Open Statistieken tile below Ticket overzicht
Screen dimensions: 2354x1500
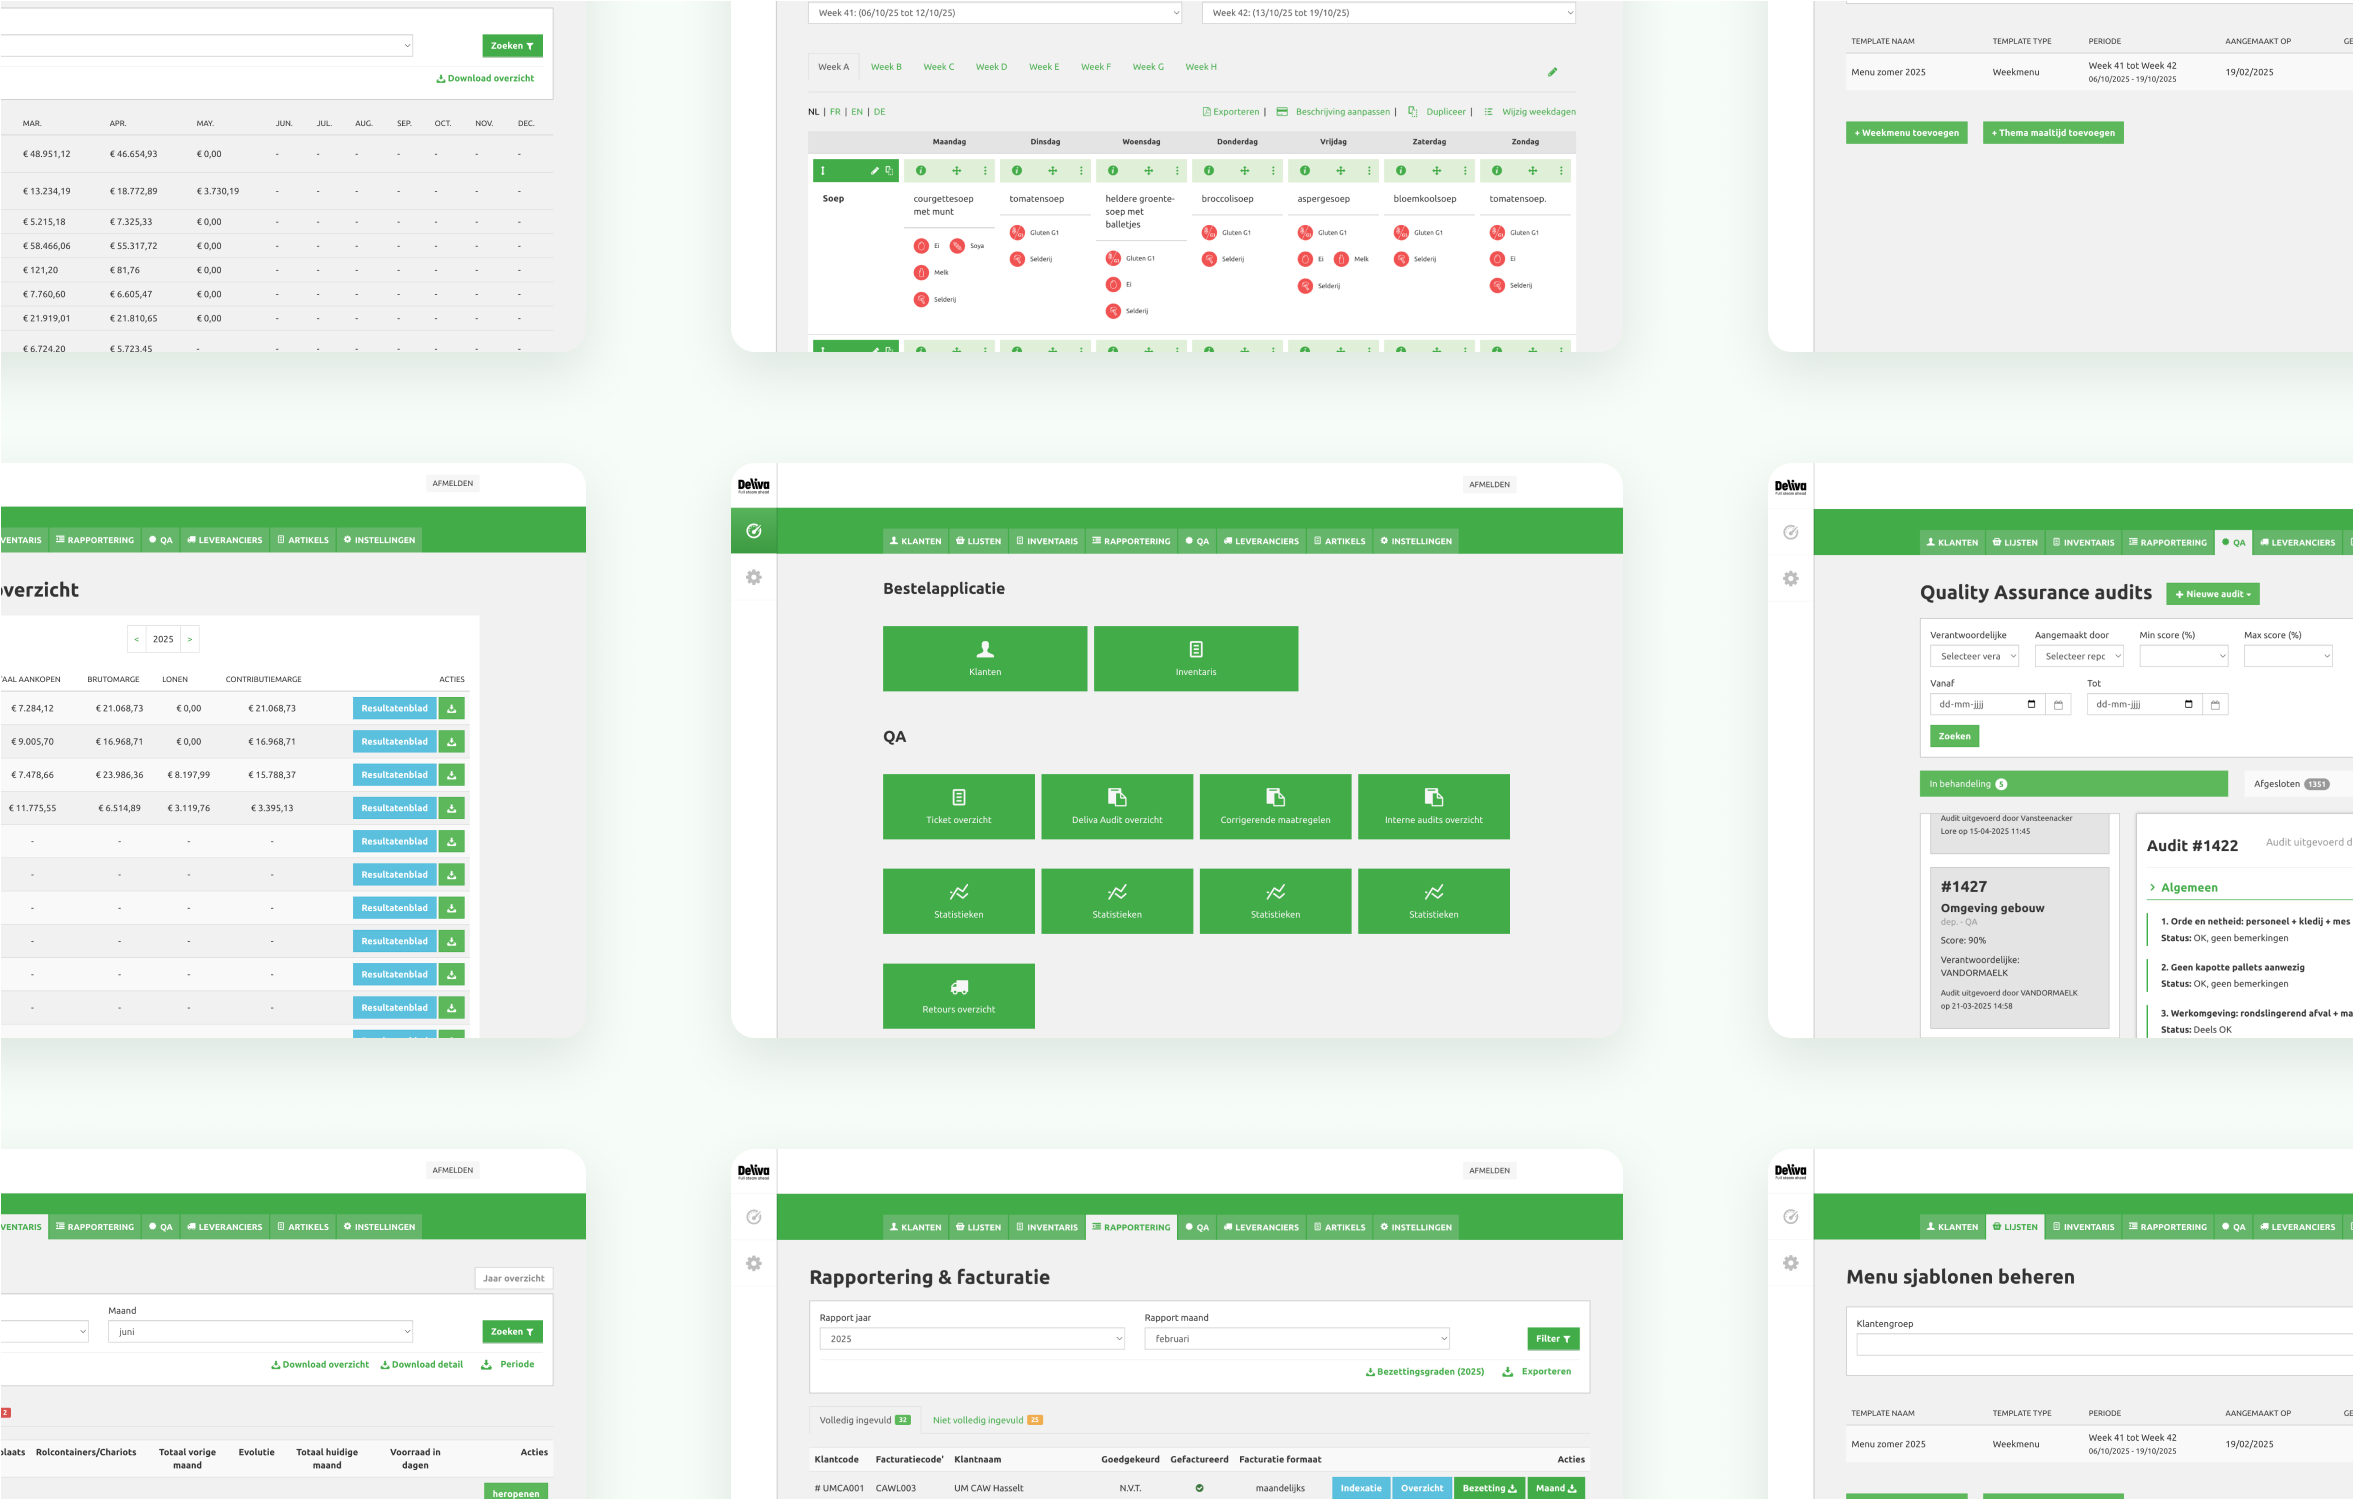point(959,901)
